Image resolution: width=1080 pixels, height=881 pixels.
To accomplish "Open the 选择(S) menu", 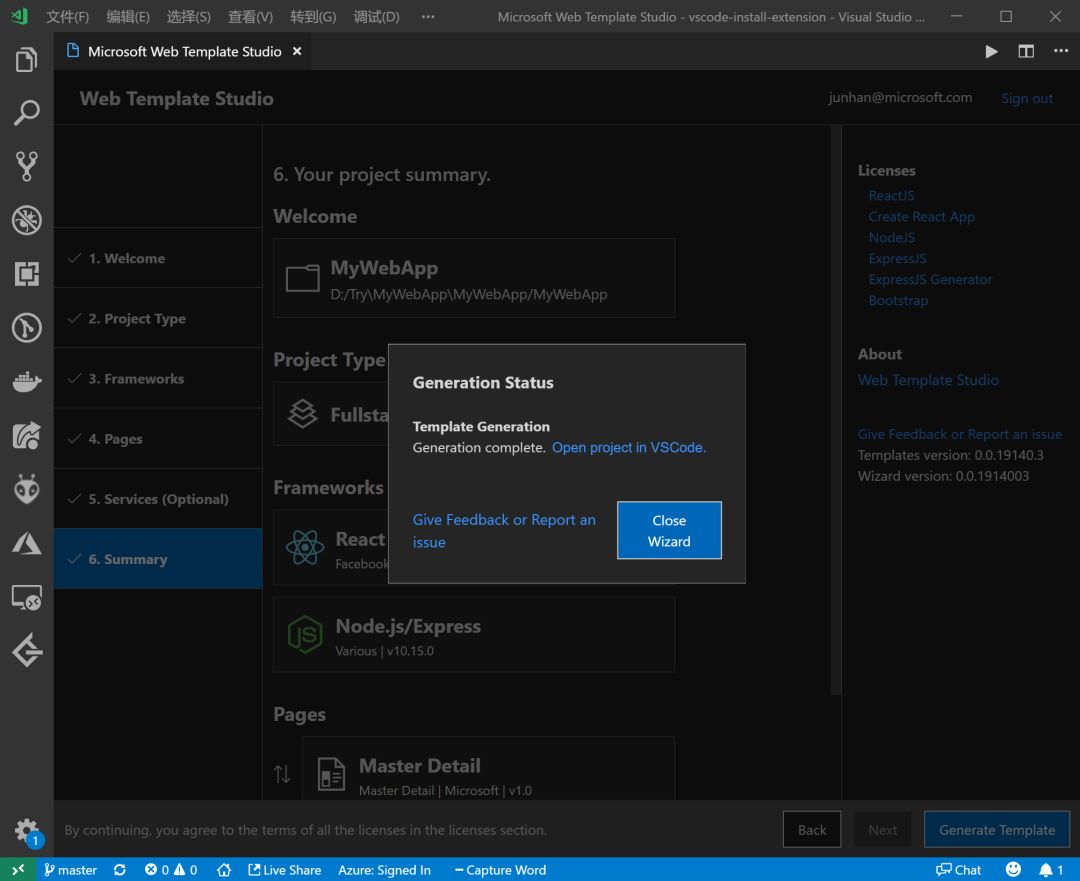I will [188, 17].
